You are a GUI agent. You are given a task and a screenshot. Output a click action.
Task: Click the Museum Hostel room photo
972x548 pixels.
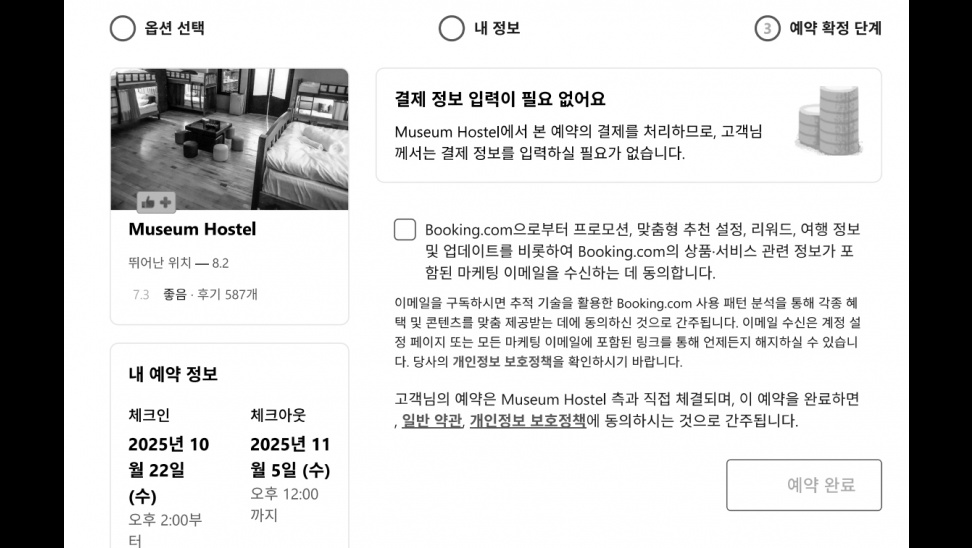(x=229, y=139)
